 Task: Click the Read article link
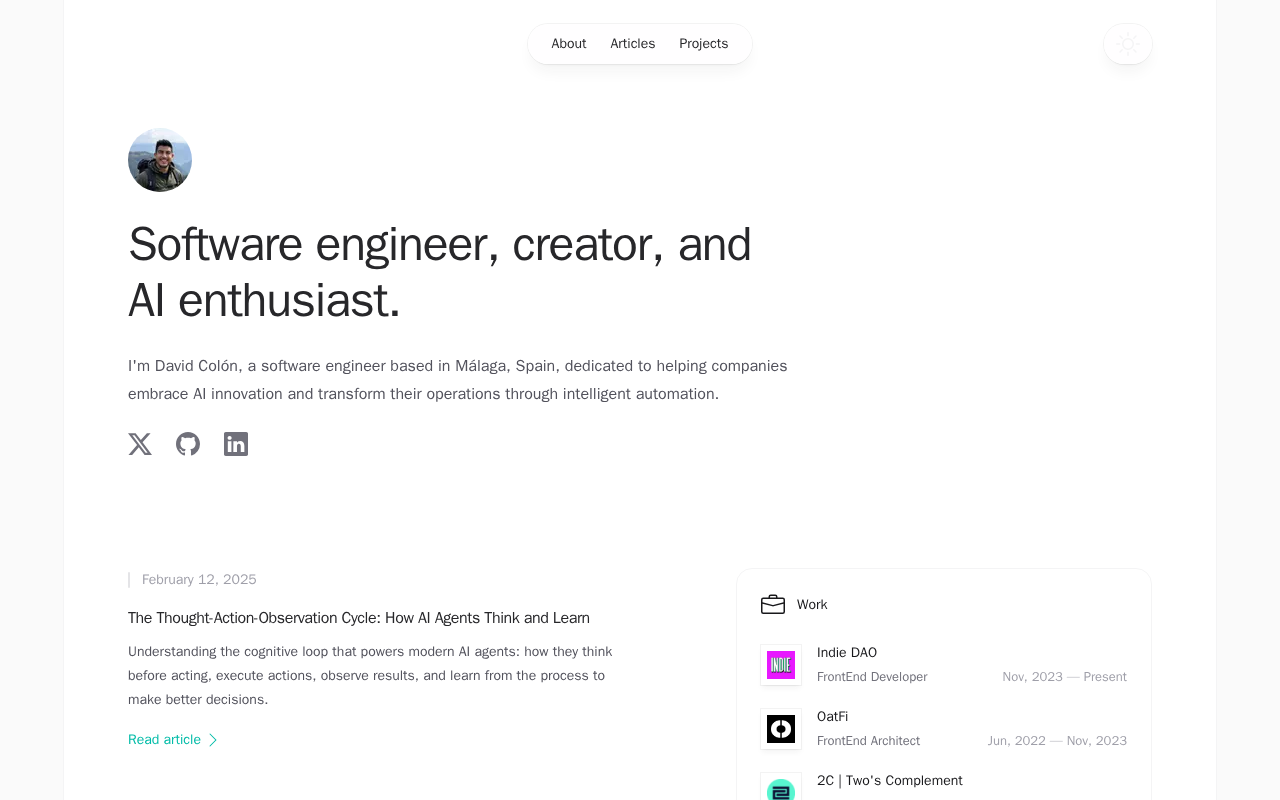click(165, 740)
